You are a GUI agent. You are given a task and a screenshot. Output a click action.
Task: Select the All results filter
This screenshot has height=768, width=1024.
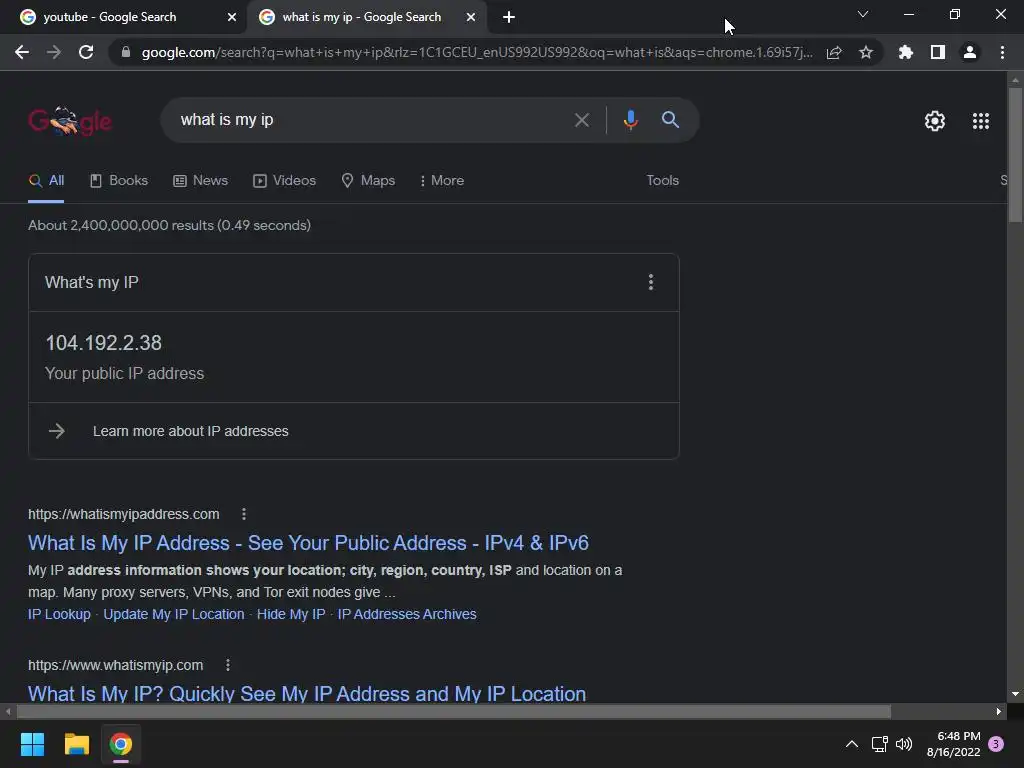point(46,180)
